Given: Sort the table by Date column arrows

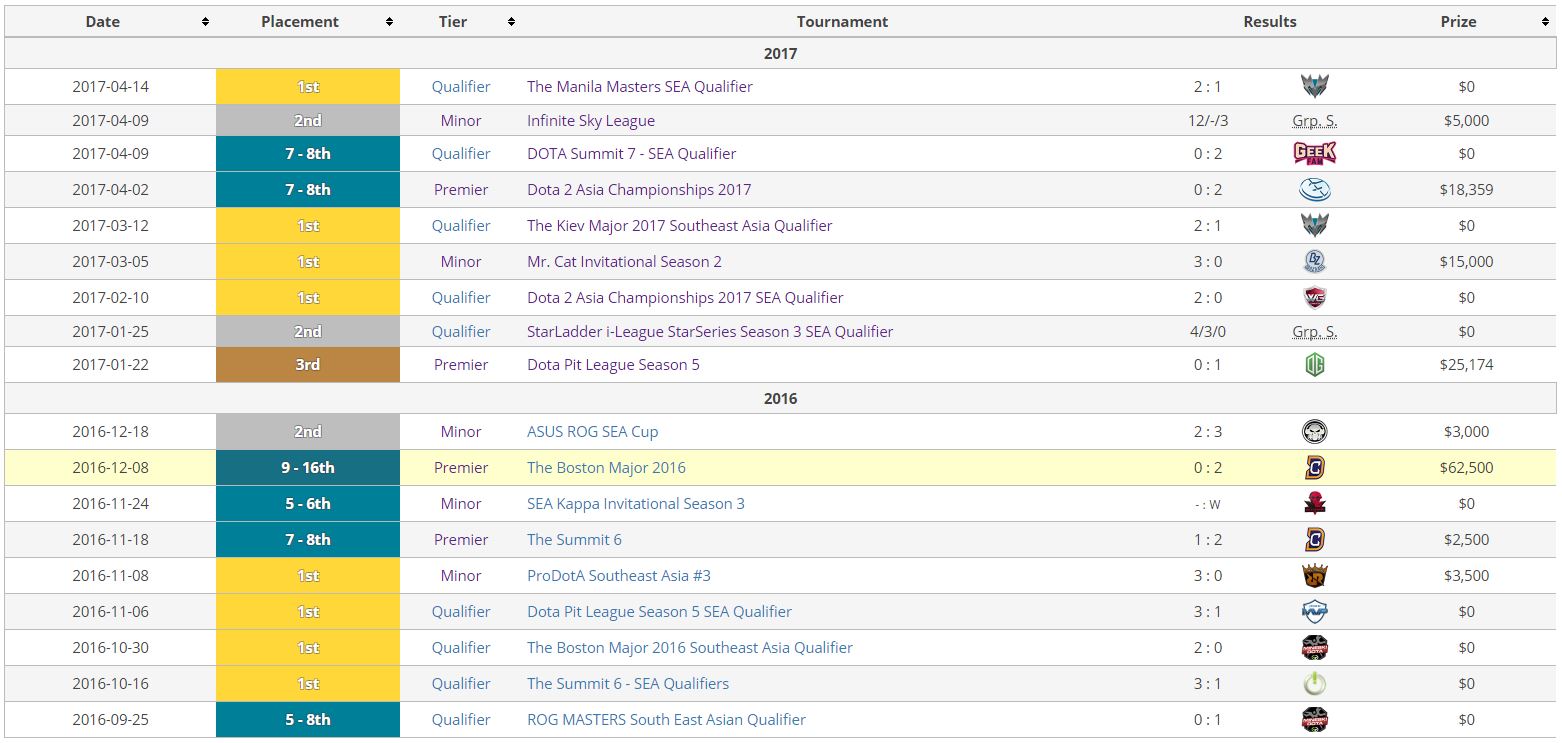Looking at the screenshot, I should point(205,22).
